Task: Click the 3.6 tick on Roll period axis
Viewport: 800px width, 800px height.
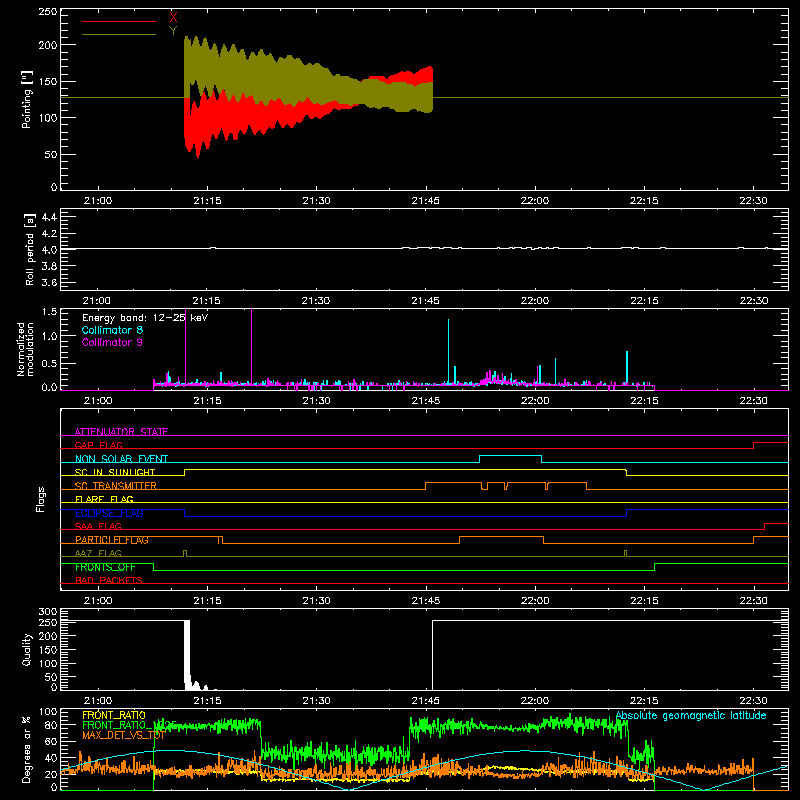Action: (x=49, y=282)
